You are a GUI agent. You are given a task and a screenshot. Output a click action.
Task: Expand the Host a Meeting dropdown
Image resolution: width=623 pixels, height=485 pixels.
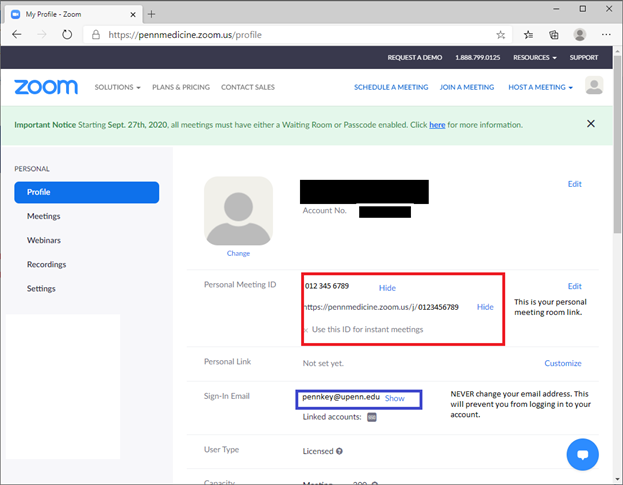(x=540, y=87)
